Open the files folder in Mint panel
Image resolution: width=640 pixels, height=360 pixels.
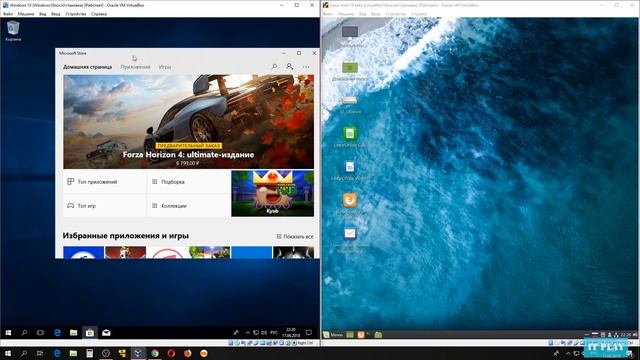(x=378, y=335)
